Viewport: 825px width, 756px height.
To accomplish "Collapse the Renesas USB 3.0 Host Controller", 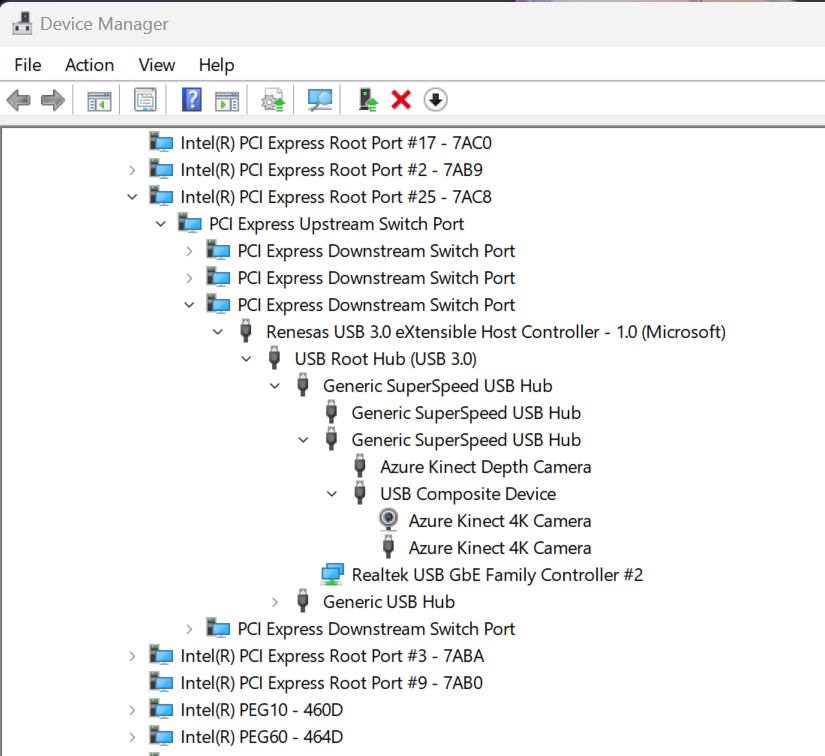I will click(x=218, y=332).
